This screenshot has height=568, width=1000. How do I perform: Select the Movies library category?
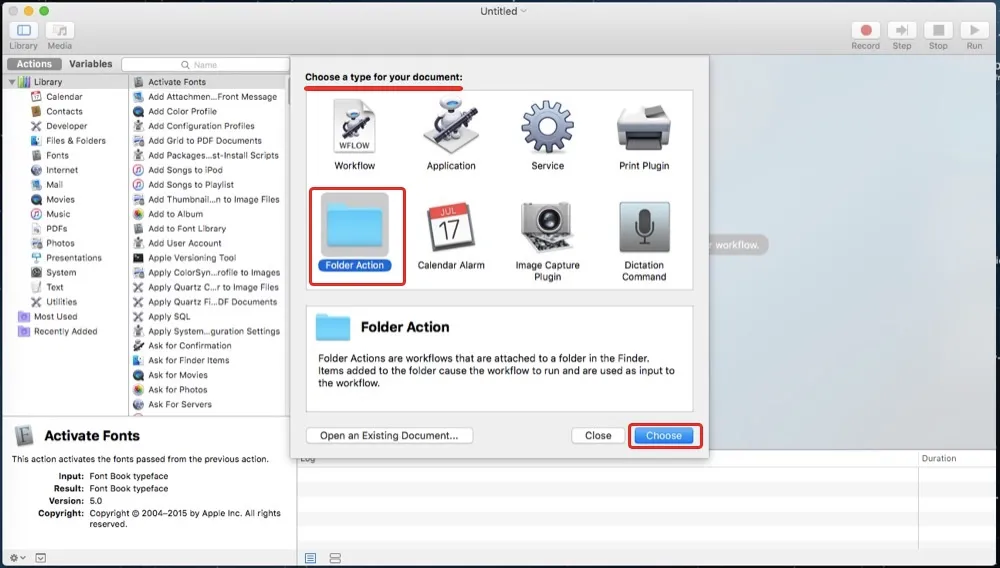click(60, 199)
